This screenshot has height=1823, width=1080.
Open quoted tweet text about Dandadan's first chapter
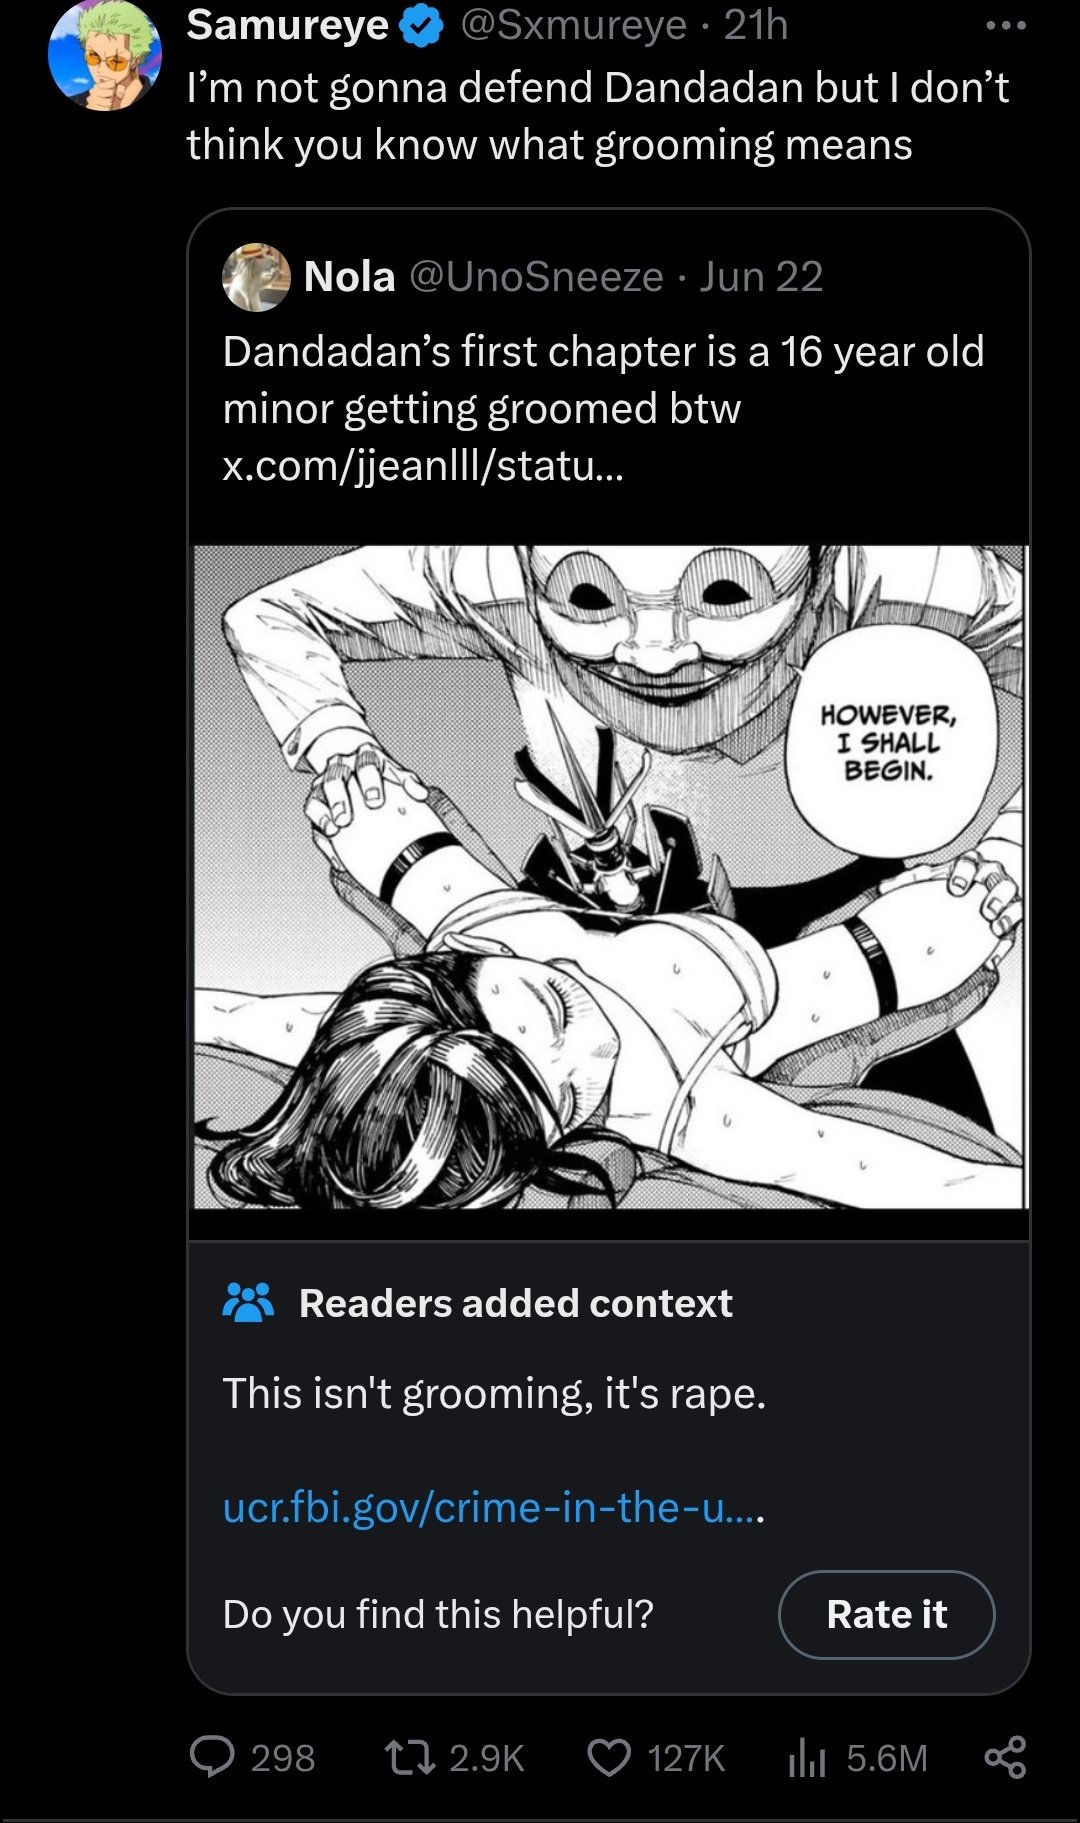(603, 380)
